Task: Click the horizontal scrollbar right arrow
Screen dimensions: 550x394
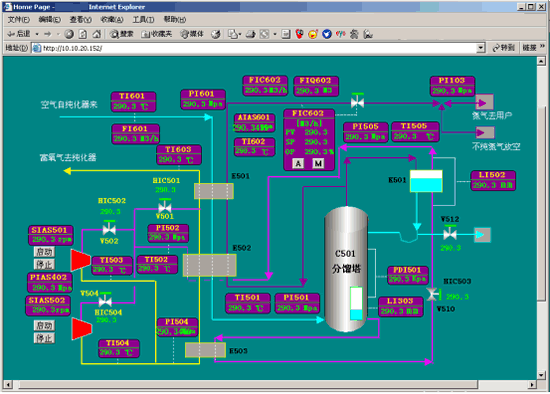Action: coord(532,385)
